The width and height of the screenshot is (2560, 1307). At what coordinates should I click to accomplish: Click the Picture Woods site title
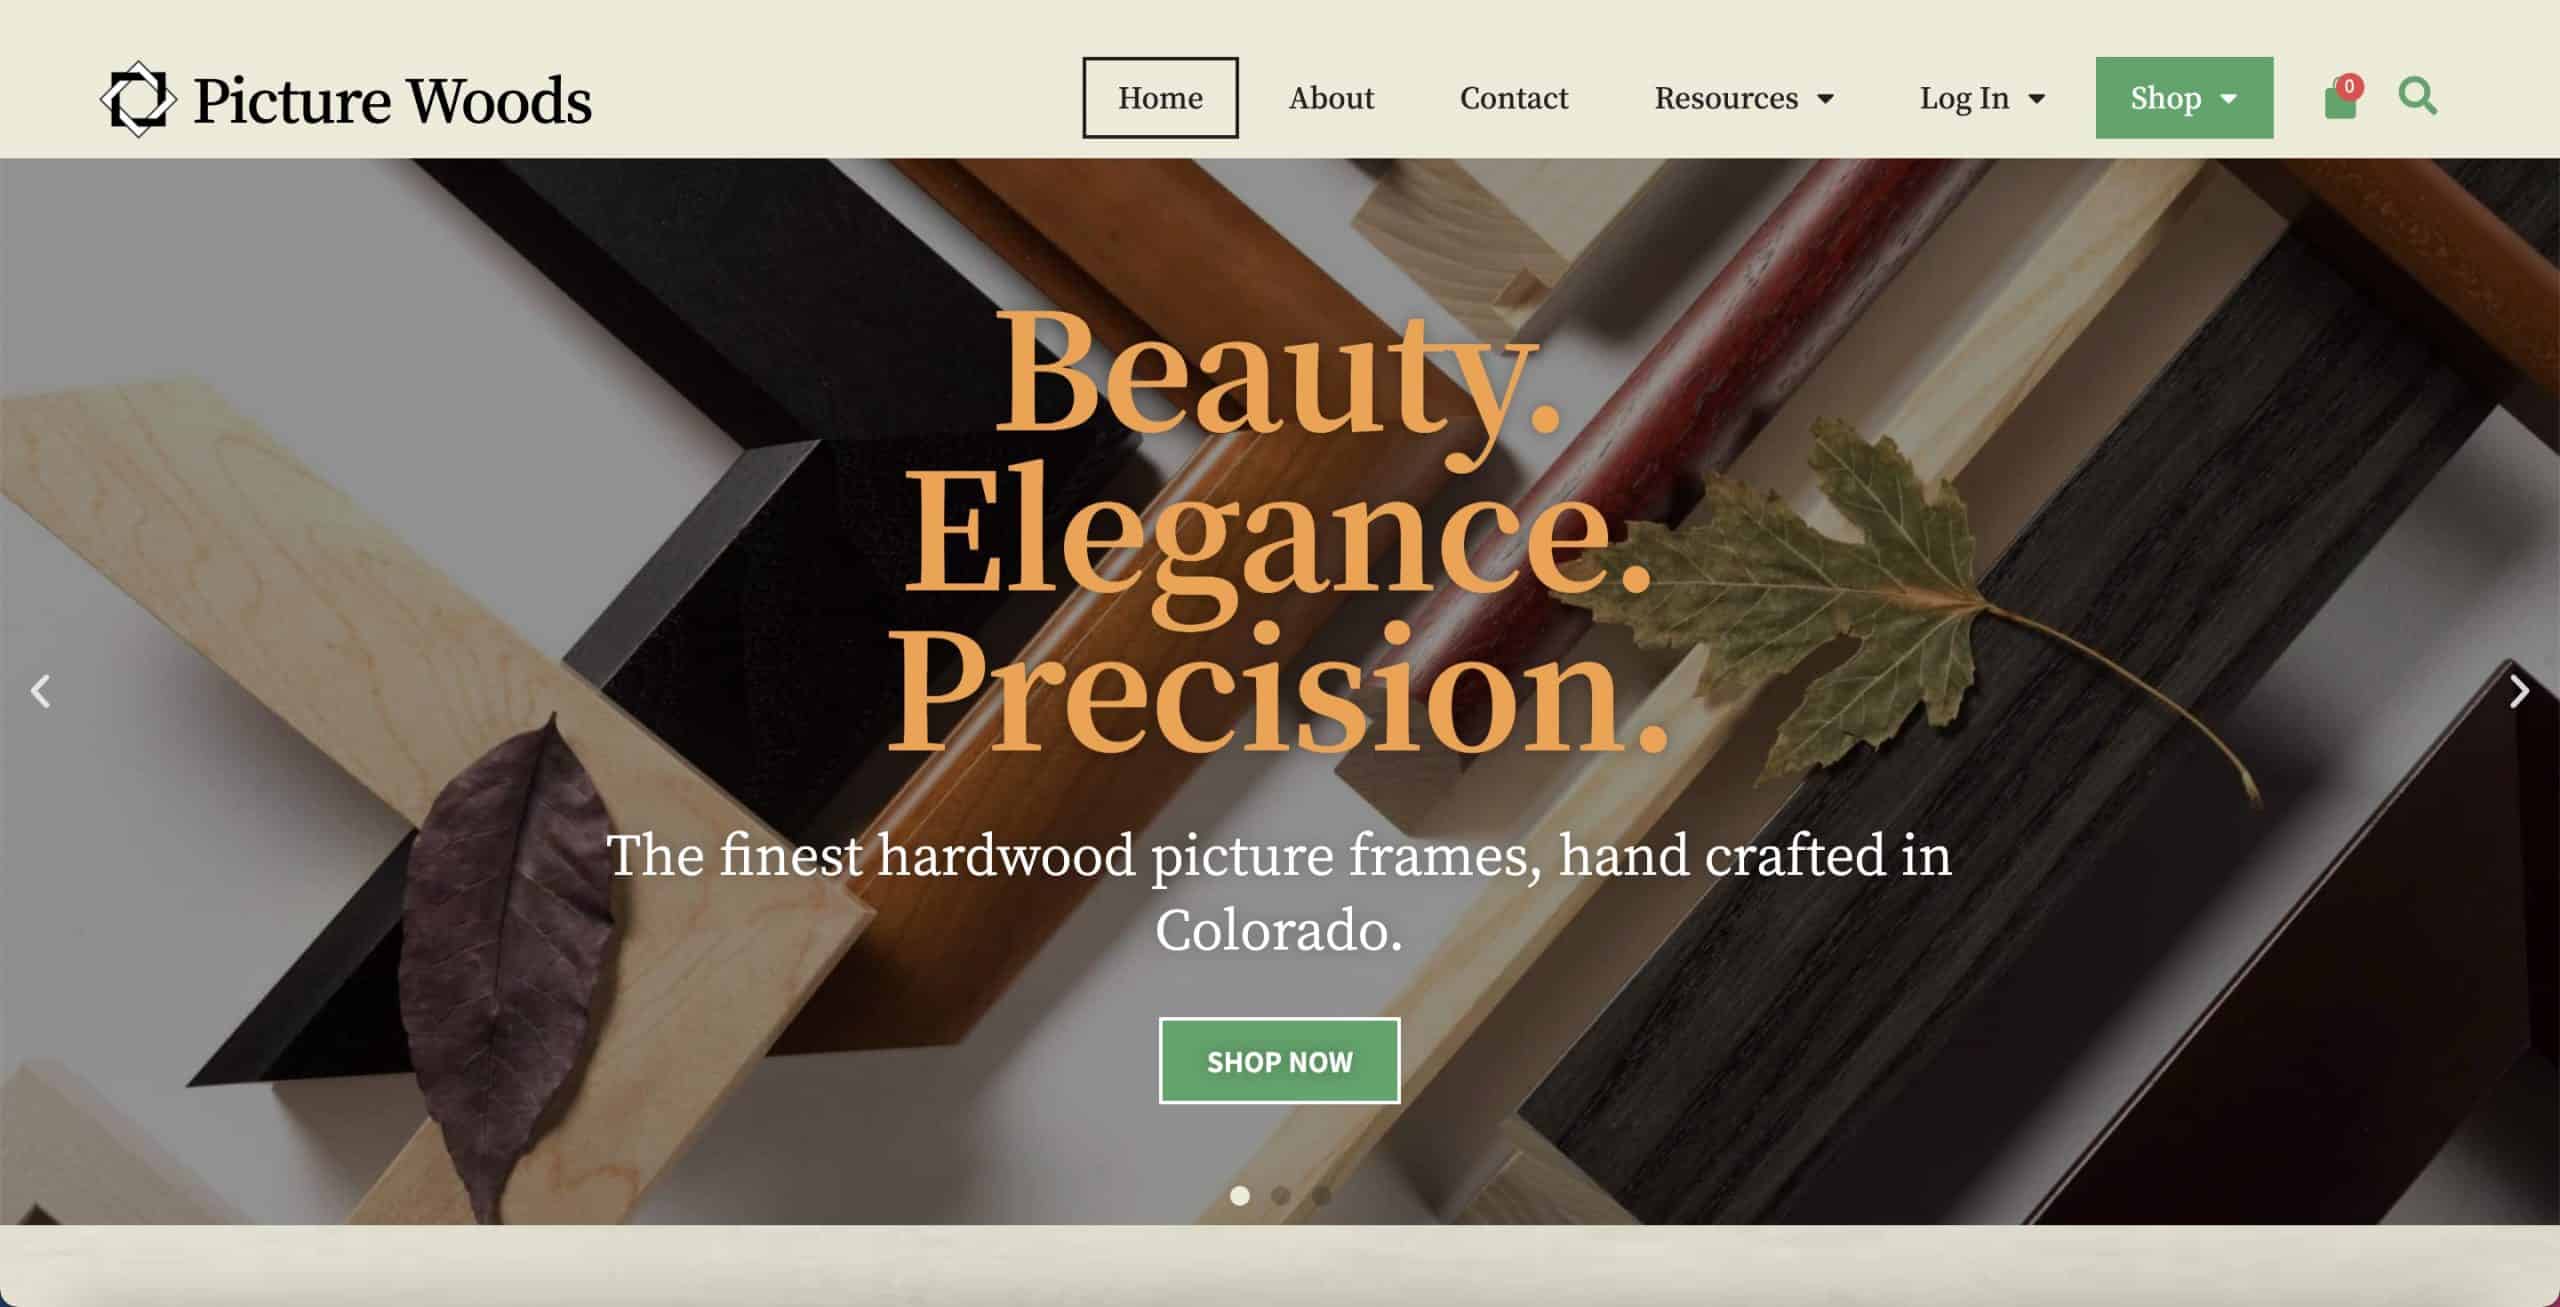[x=392, y=101]
